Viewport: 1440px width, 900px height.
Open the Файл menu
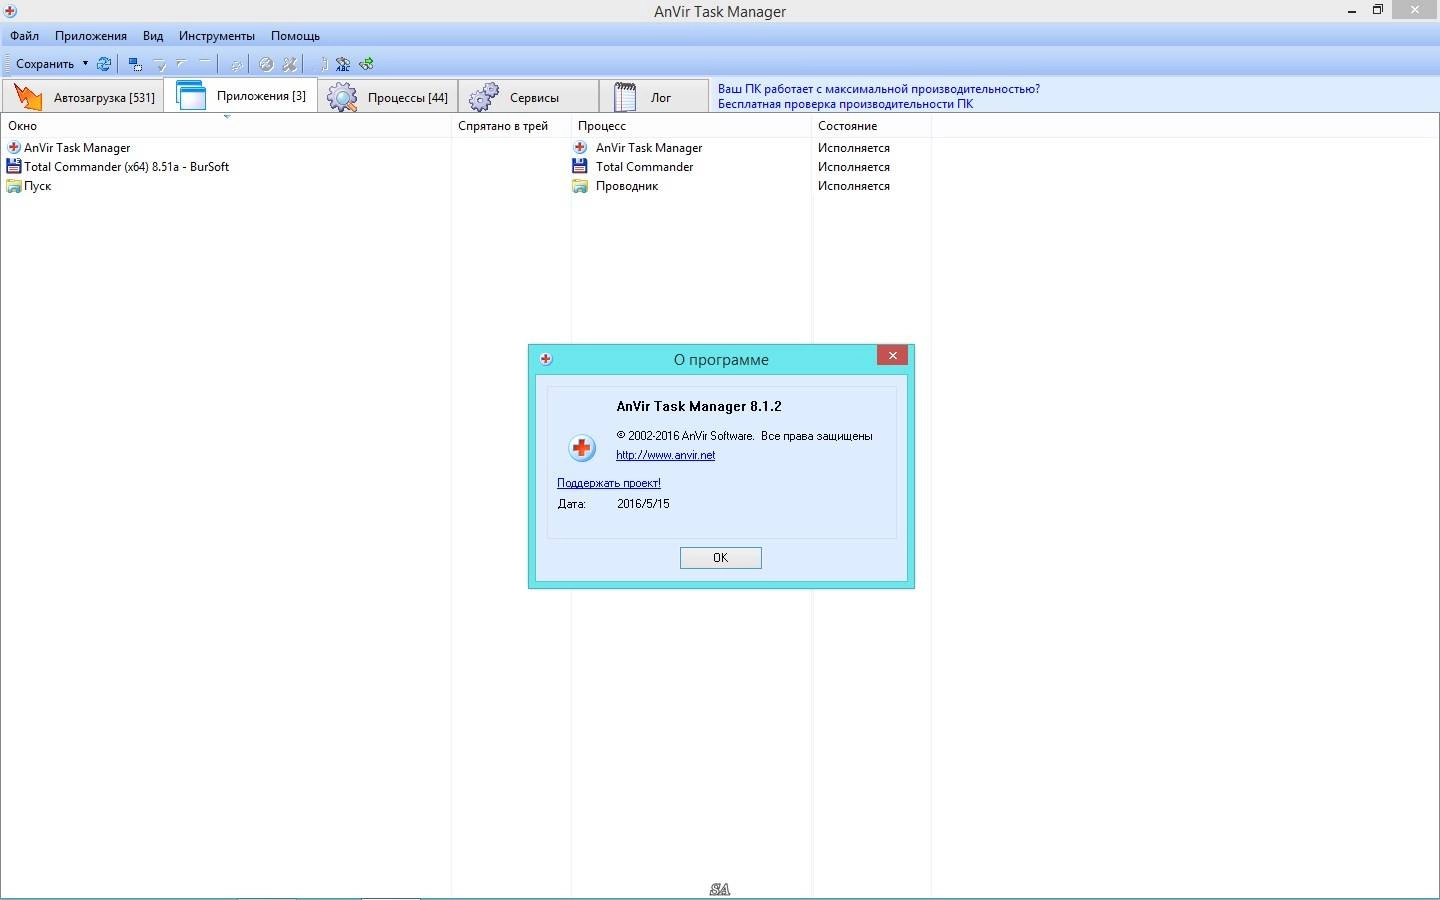coord(25,36)
